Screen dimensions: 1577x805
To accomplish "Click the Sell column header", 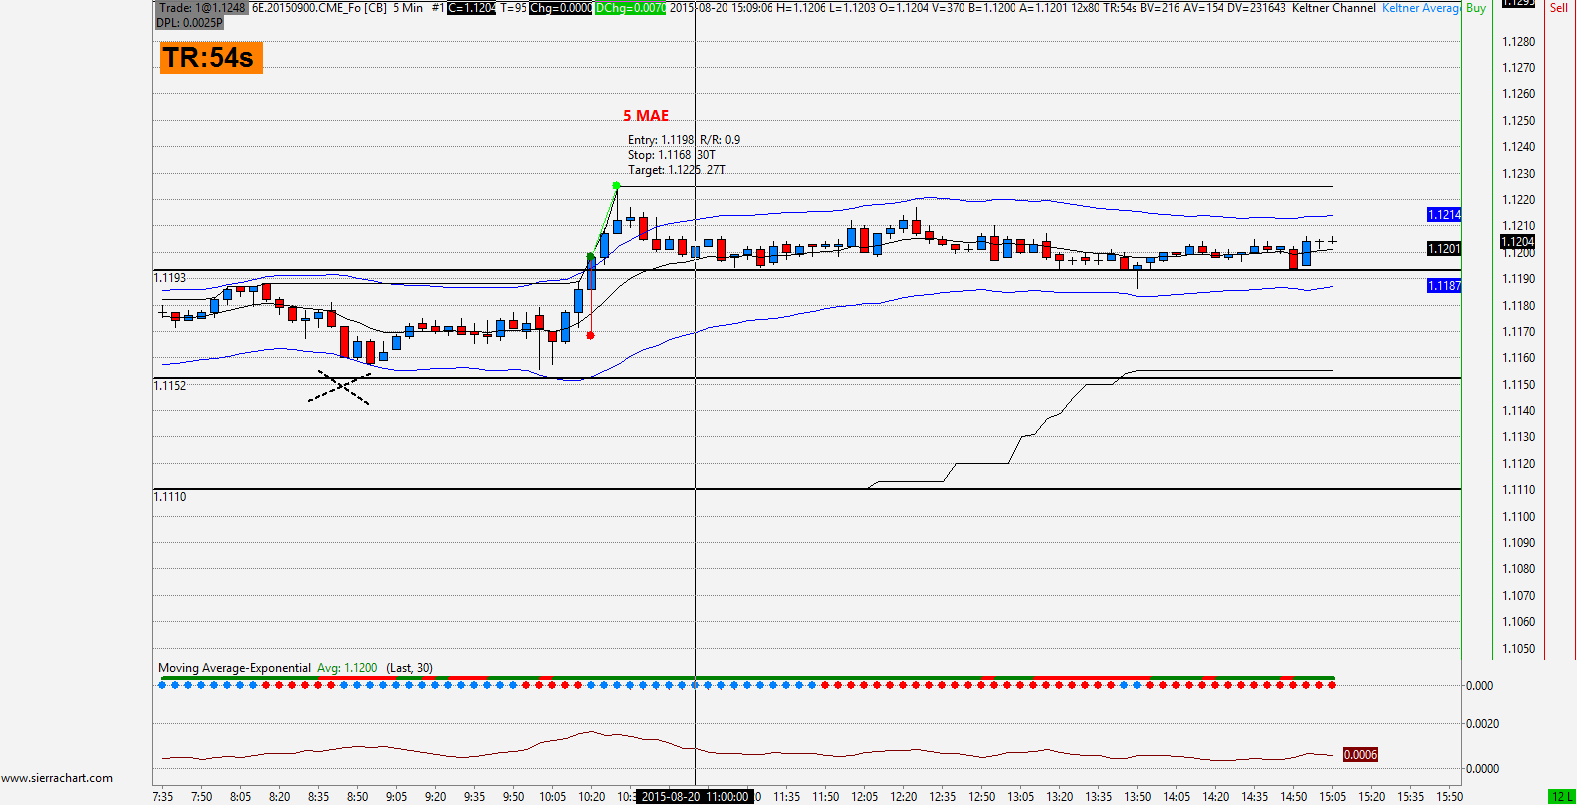I will click(x=1559, y=8).
